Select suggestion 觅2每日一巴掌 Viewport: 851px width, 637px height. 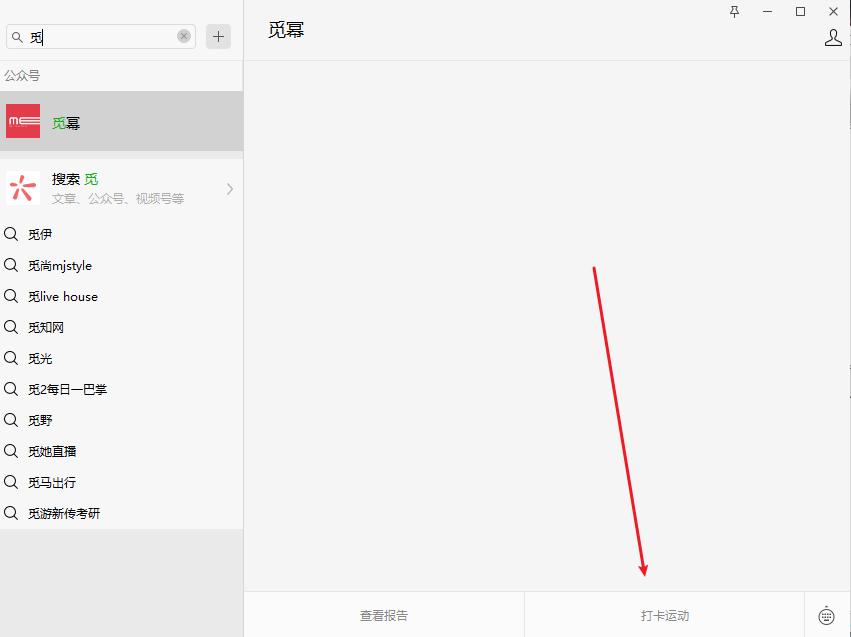(x=122, y=389)
